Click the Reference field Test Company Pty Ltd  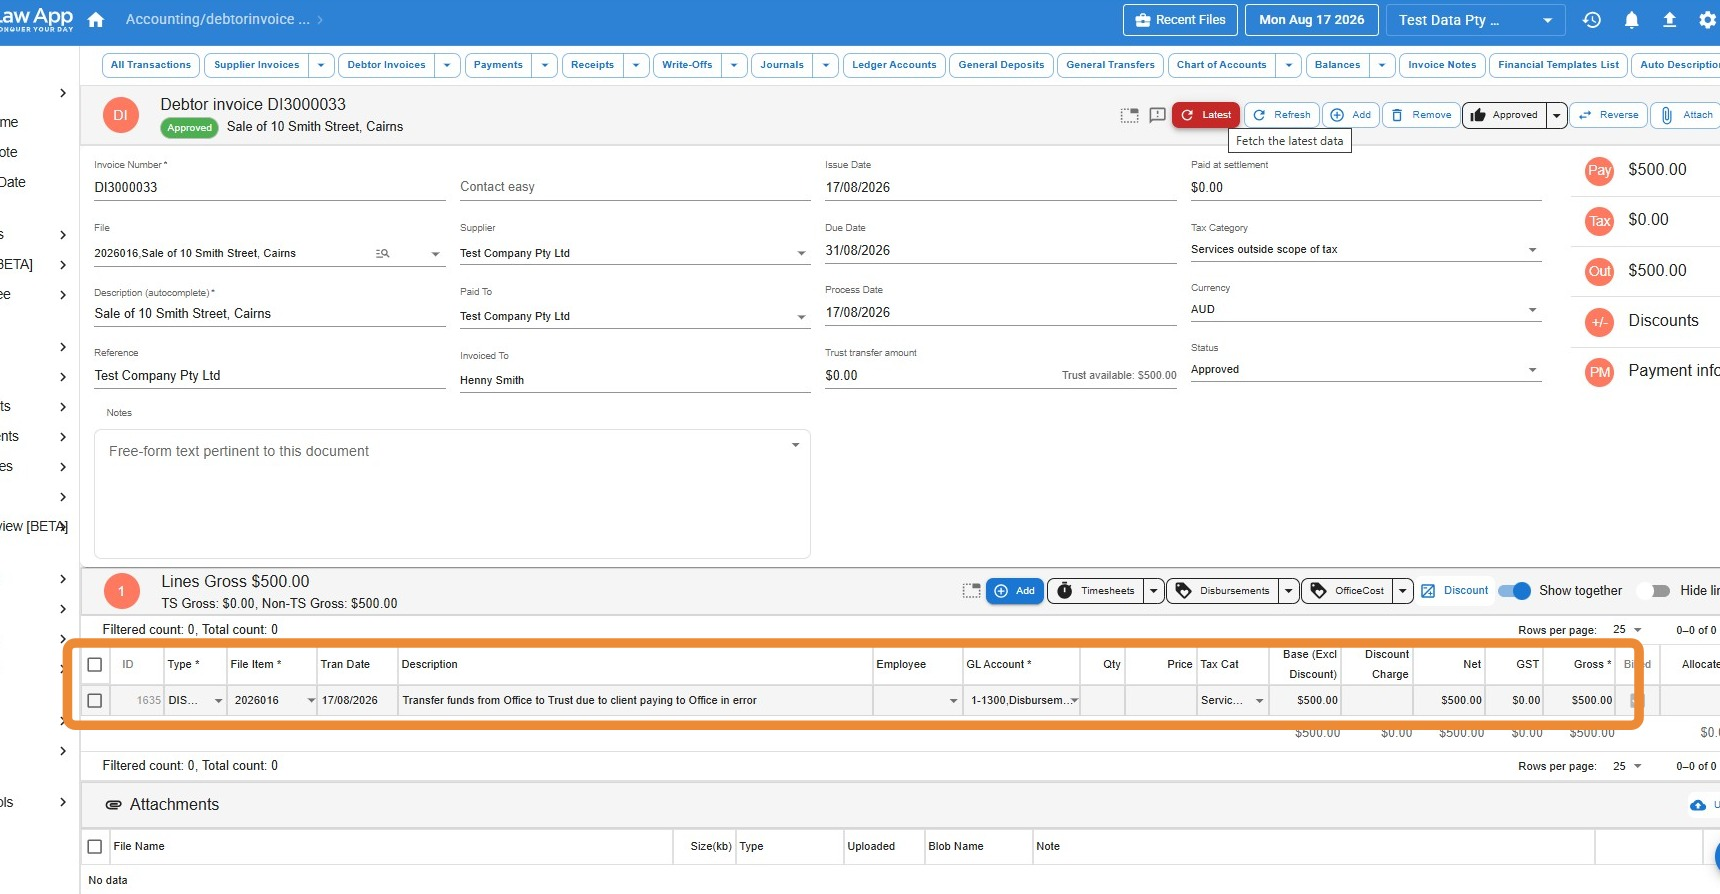click(269, 376)
